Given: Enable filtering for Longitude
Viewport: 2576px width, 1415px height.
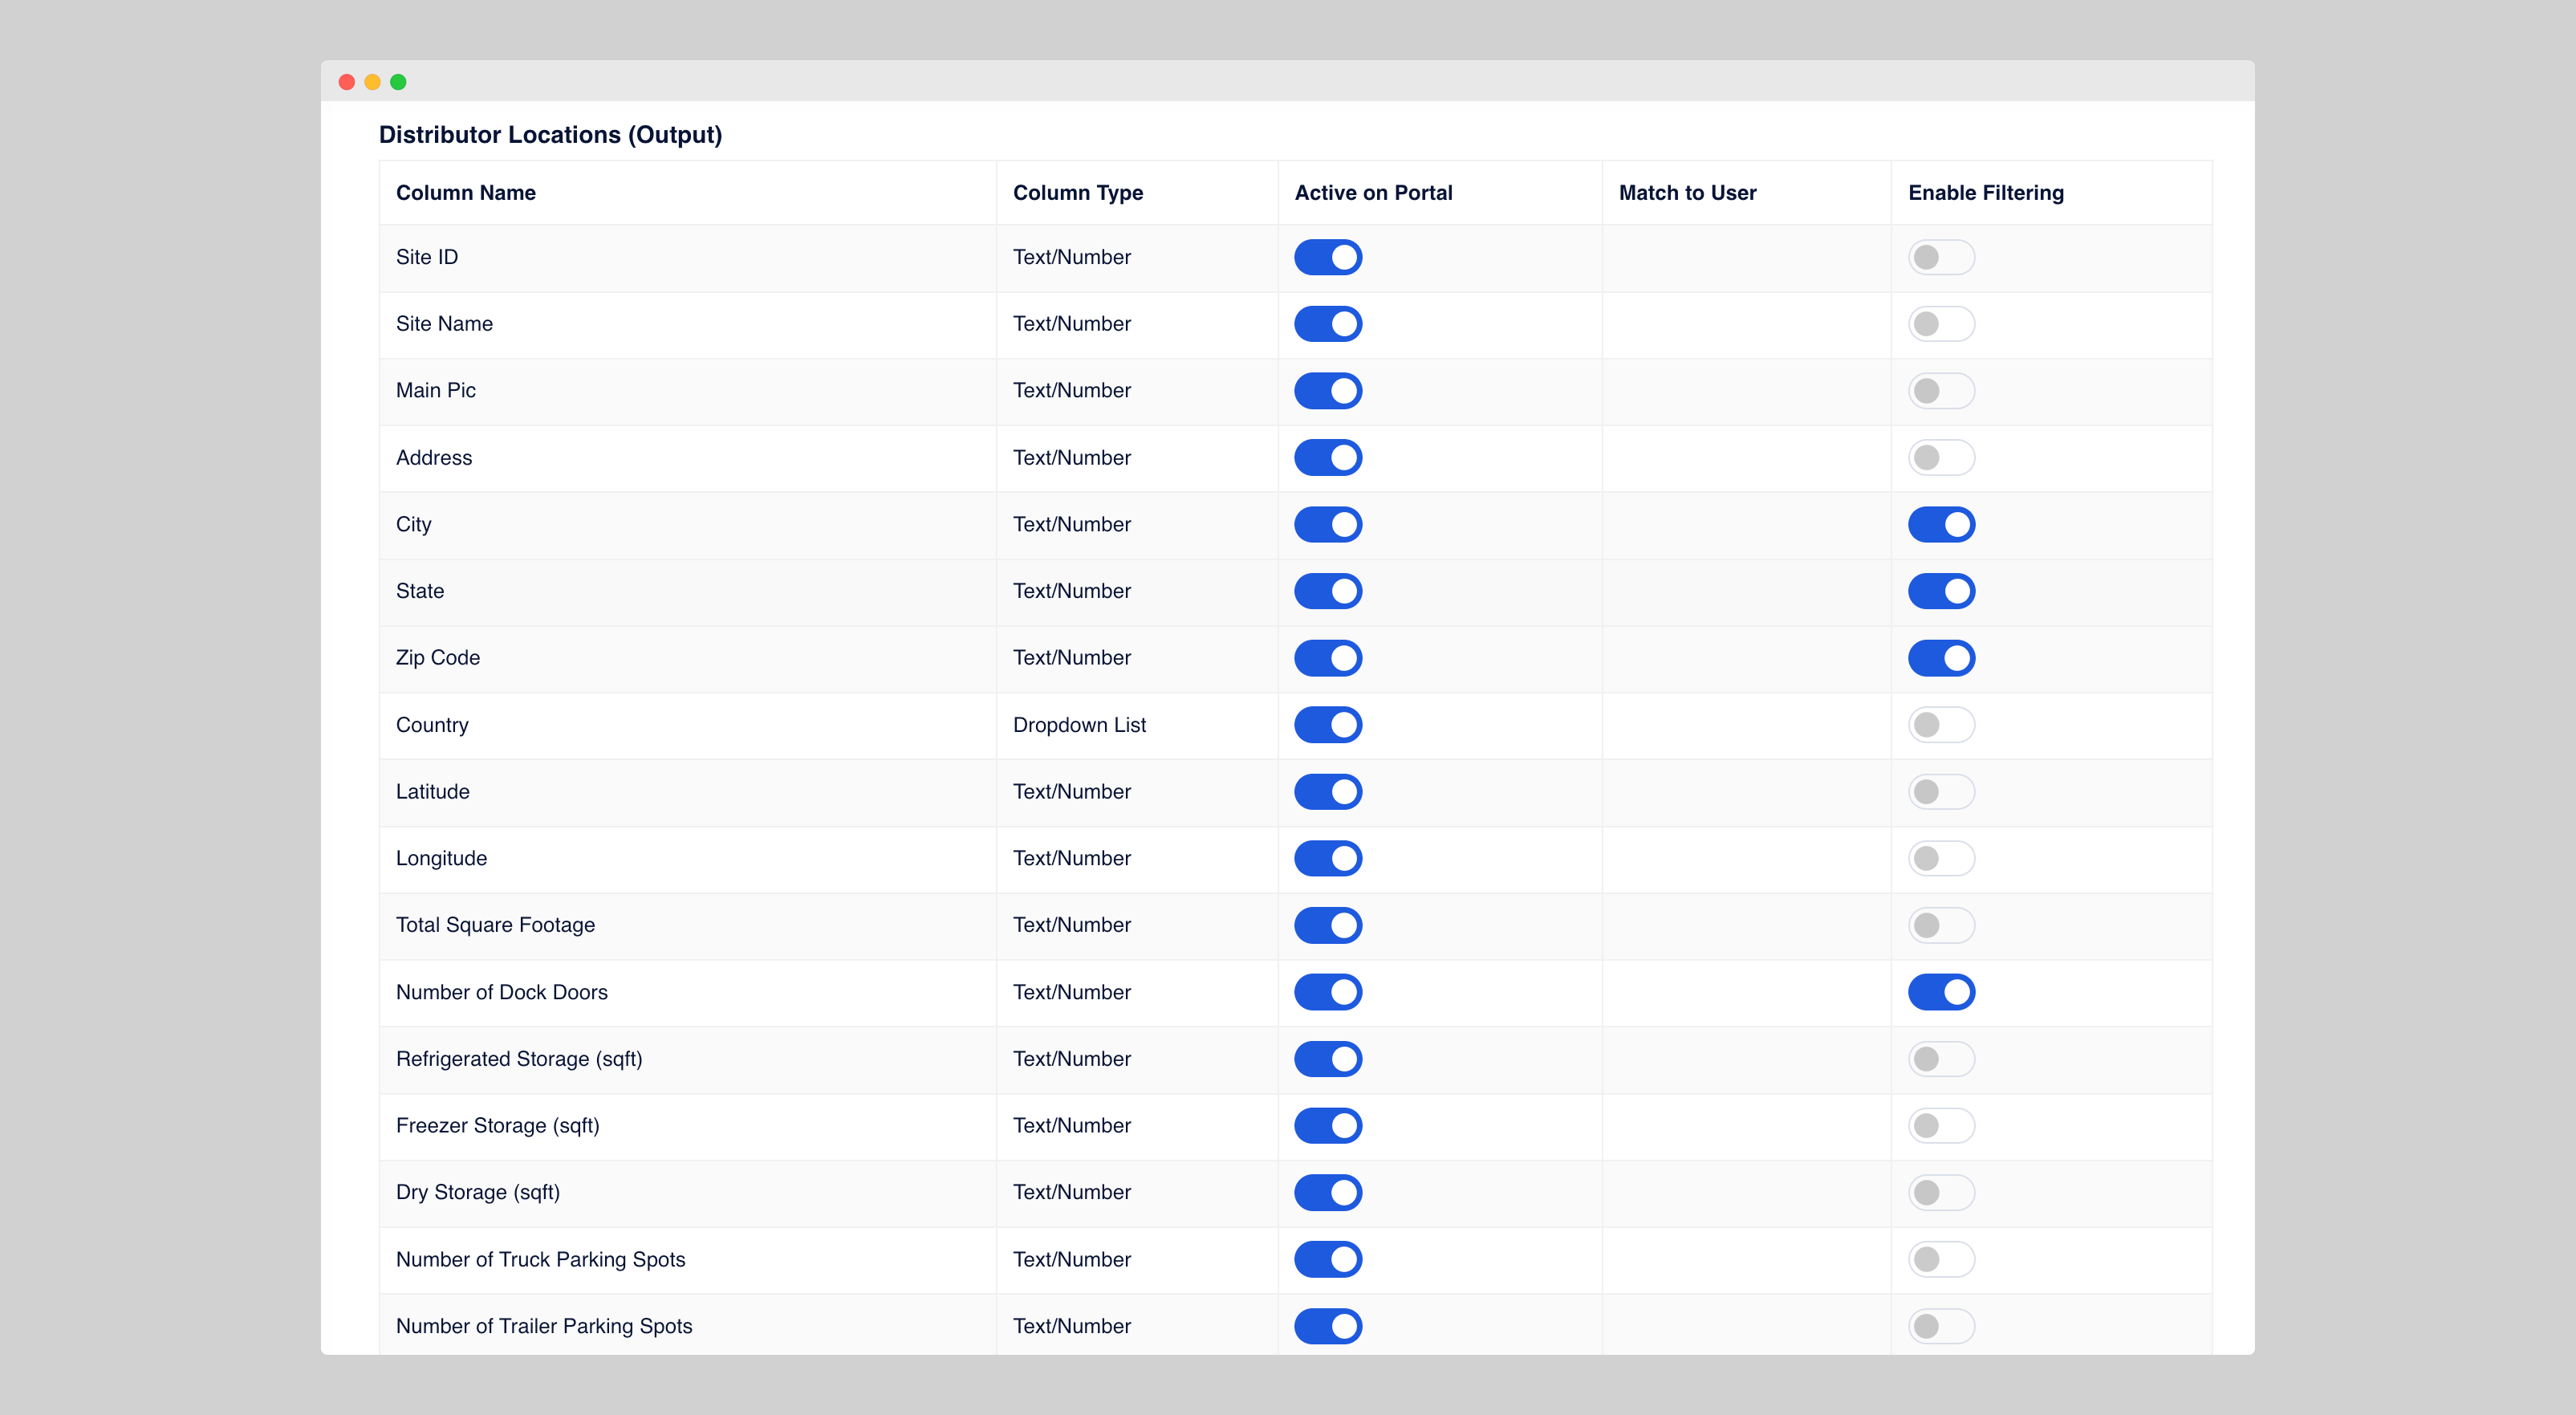Looking at the screenshot, I should tap(1941, 858).
